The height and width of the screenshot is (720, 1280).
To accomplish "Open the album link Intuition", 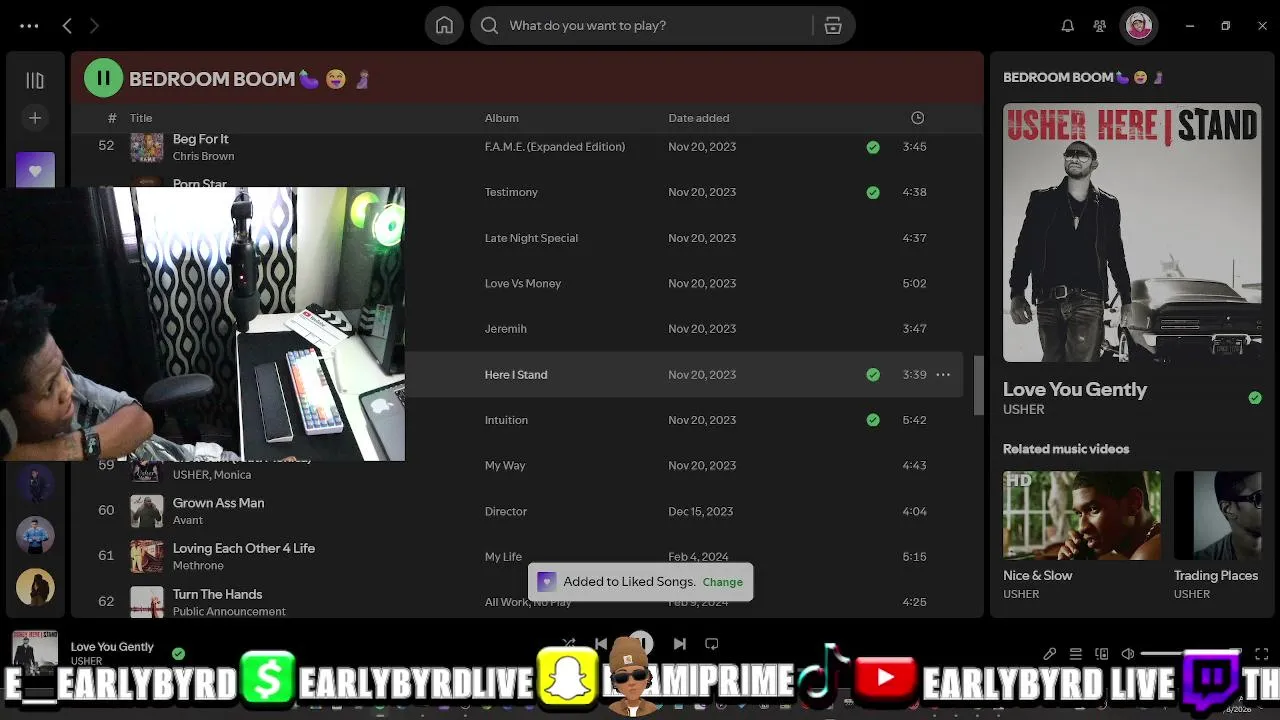I will pos(506,420).
